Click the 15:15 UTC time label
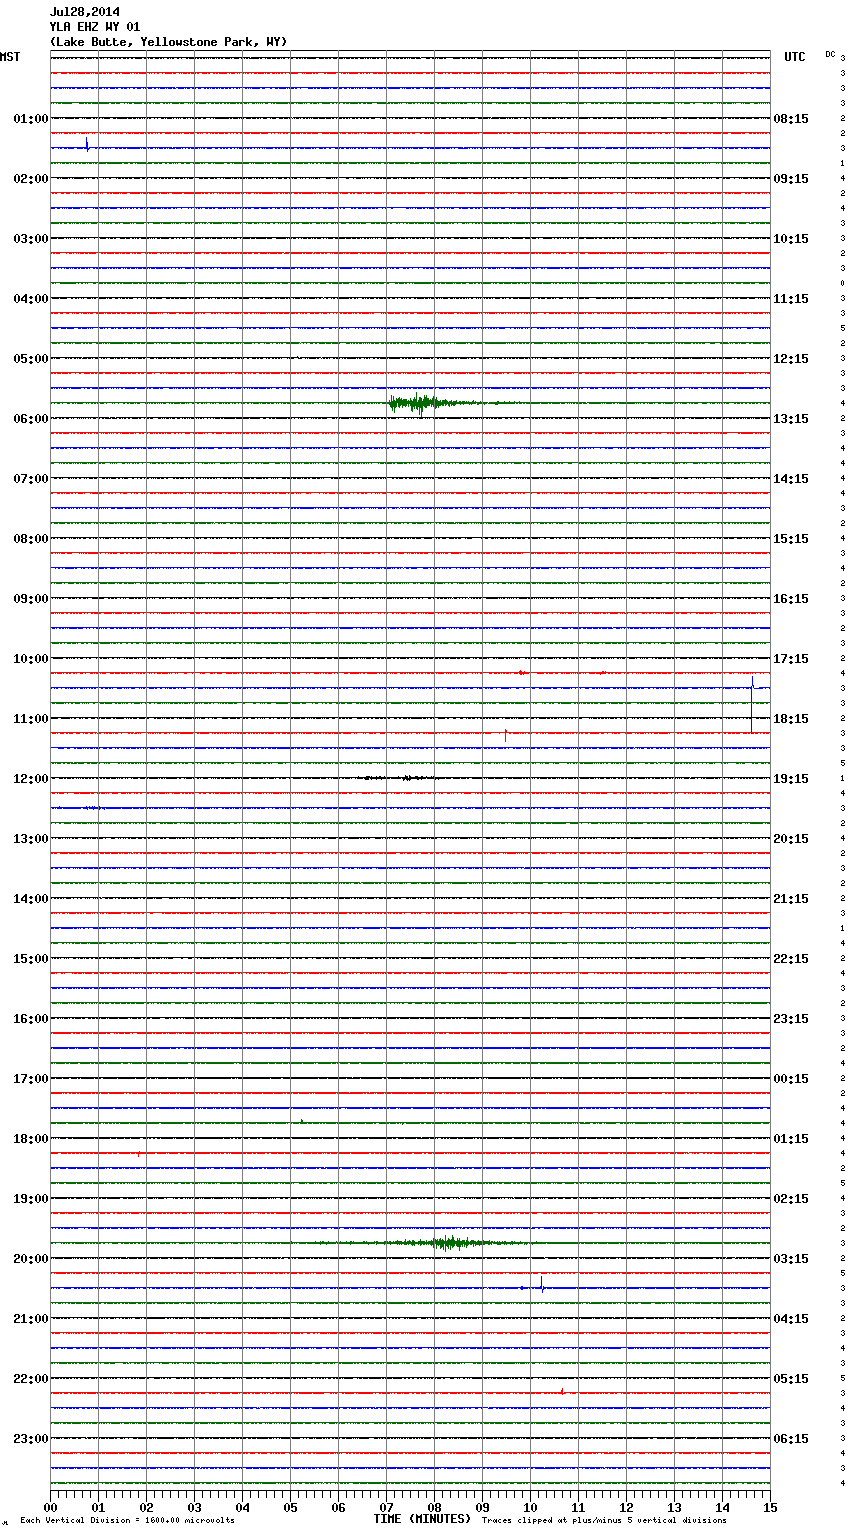 791,539
